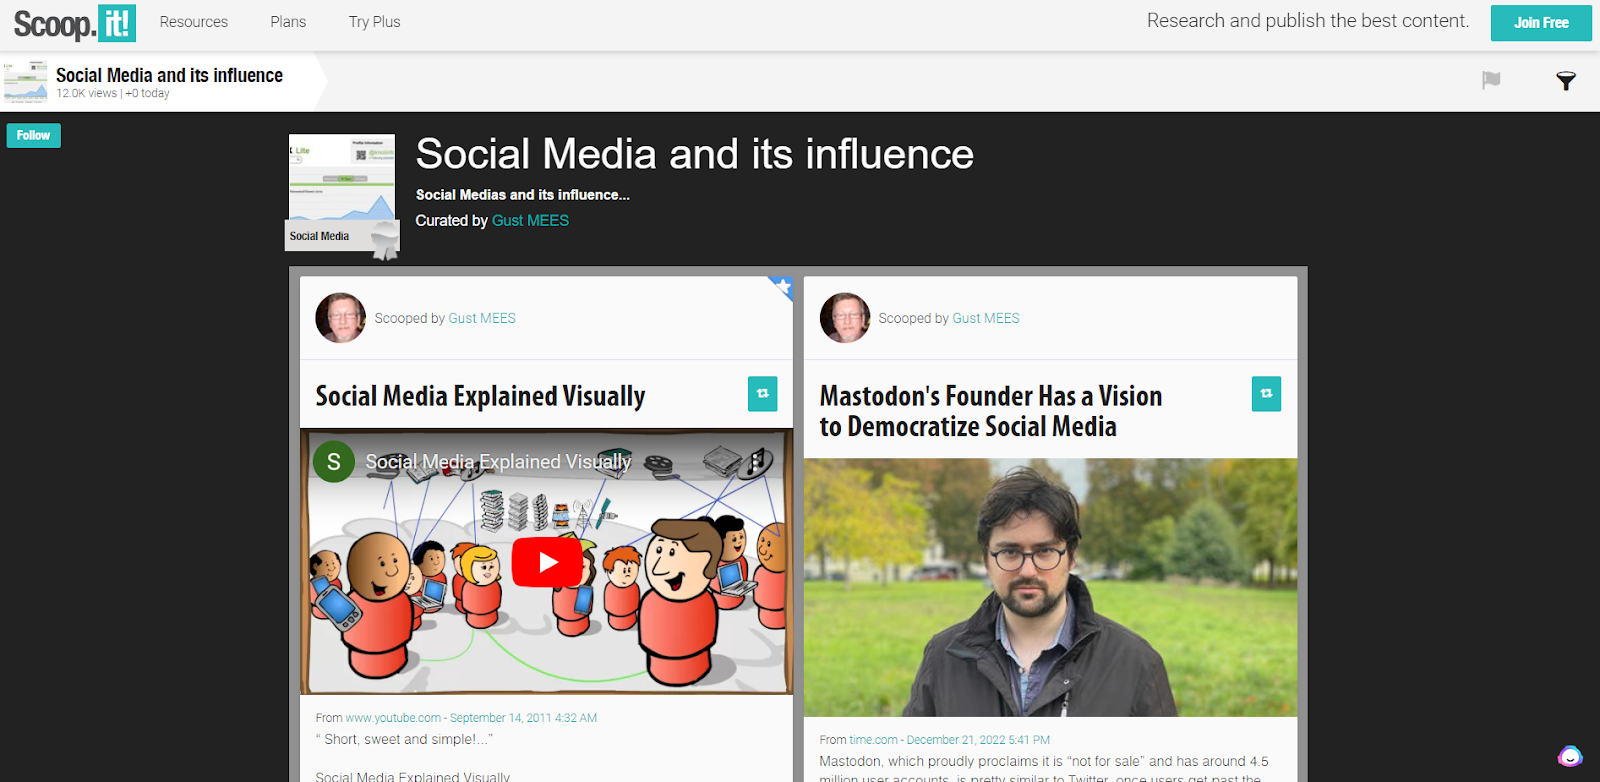Open the flag report icon
This screenshot has height=782, width=1600.
1491,80
